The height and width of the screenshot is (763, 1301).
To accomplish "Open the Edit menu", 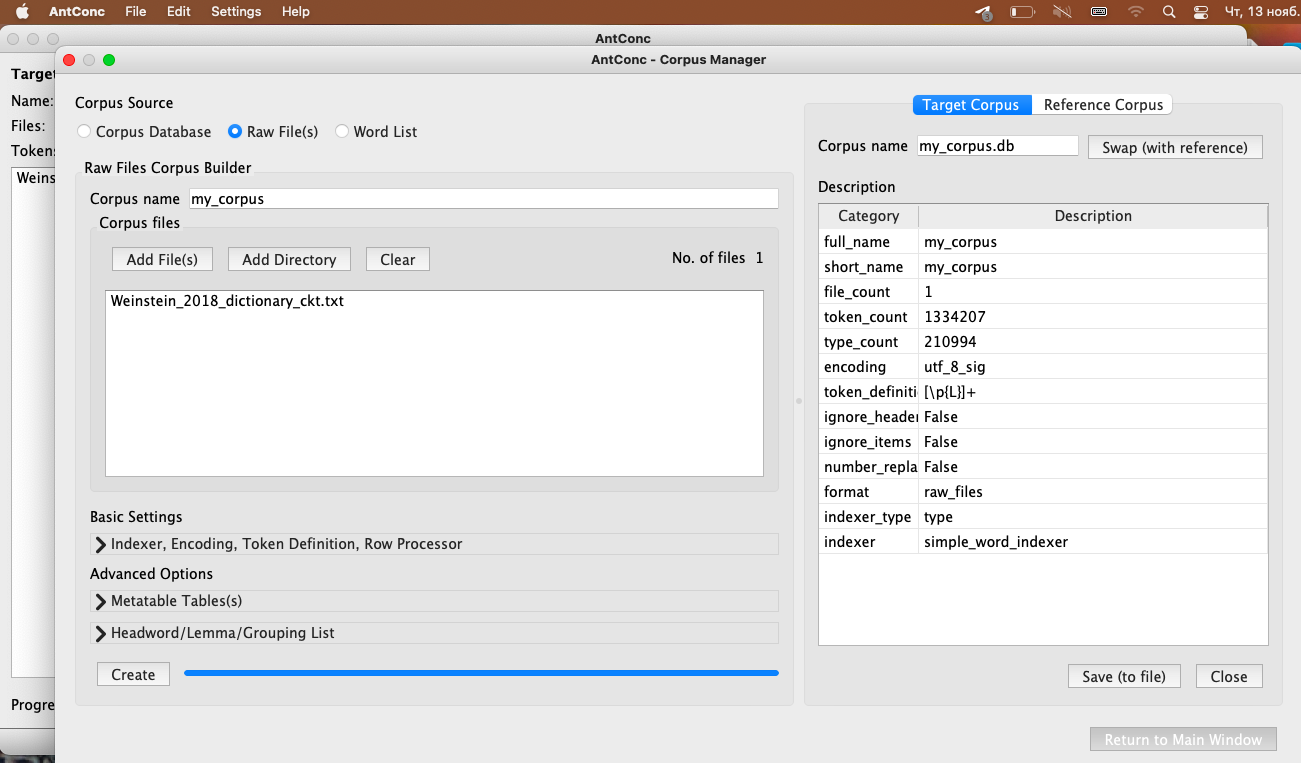I will coord(179,12).
